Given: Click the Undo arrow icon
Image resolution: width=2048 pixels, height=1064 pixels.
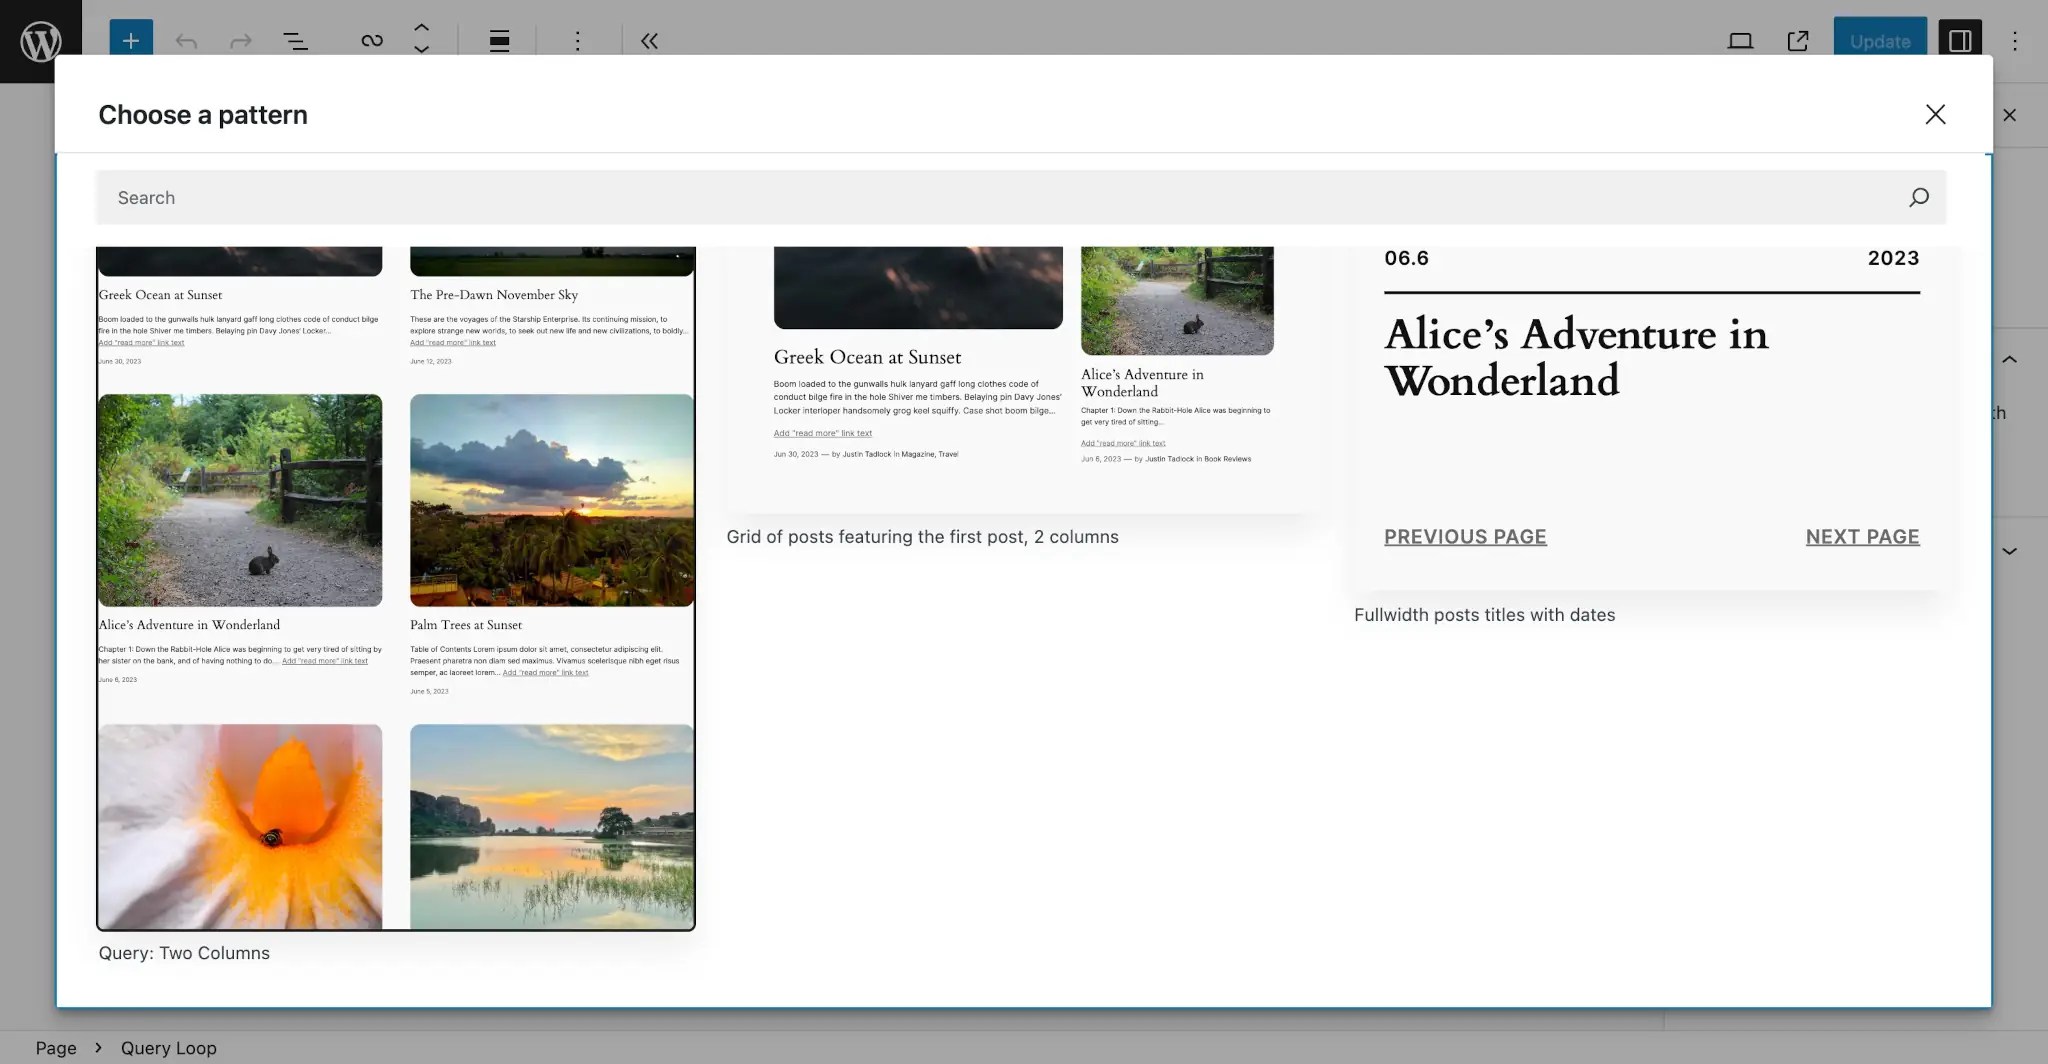Looking at the screenshot, I should pos(185,41).
